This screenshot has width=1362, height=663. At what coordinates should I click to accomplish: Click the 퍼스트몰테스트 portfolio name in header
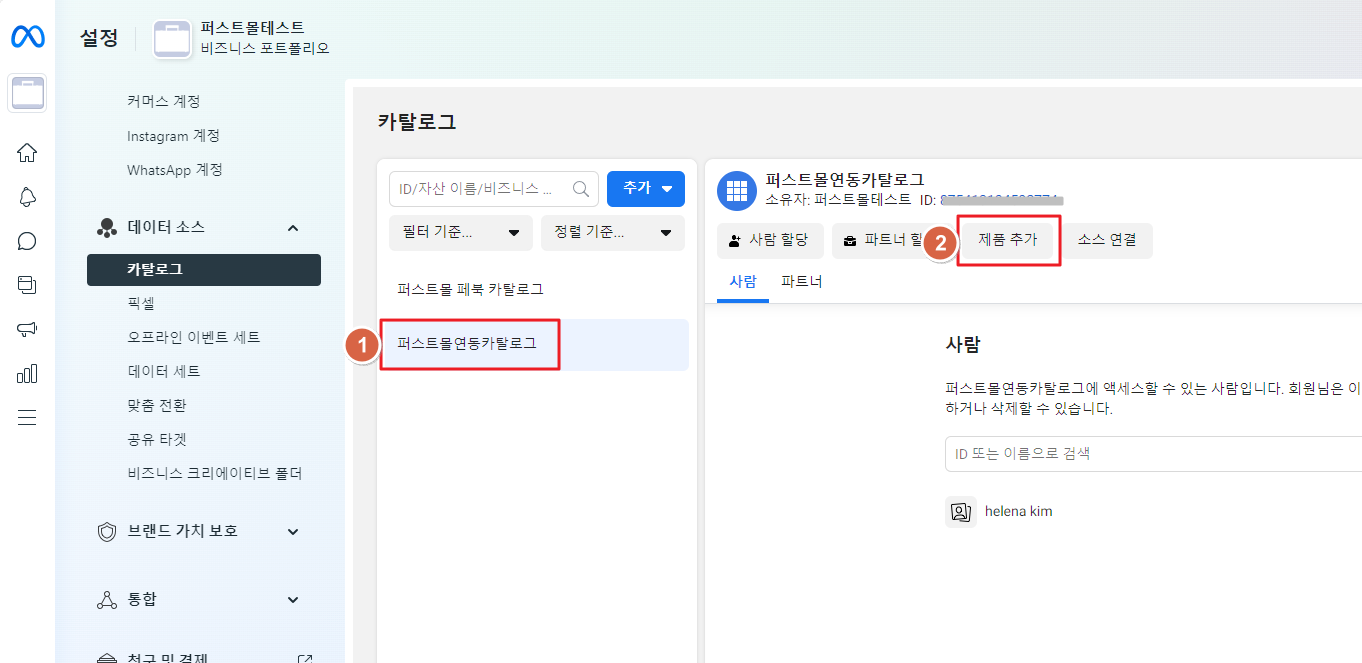252,28
